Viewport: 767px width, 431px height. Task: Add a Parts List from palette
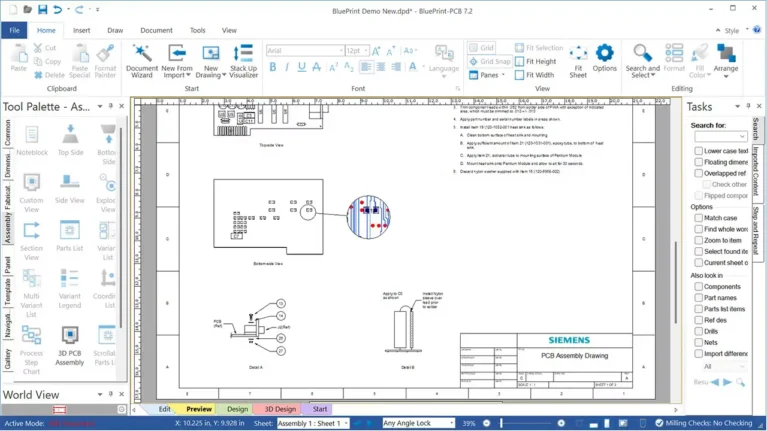coord(69,236)
